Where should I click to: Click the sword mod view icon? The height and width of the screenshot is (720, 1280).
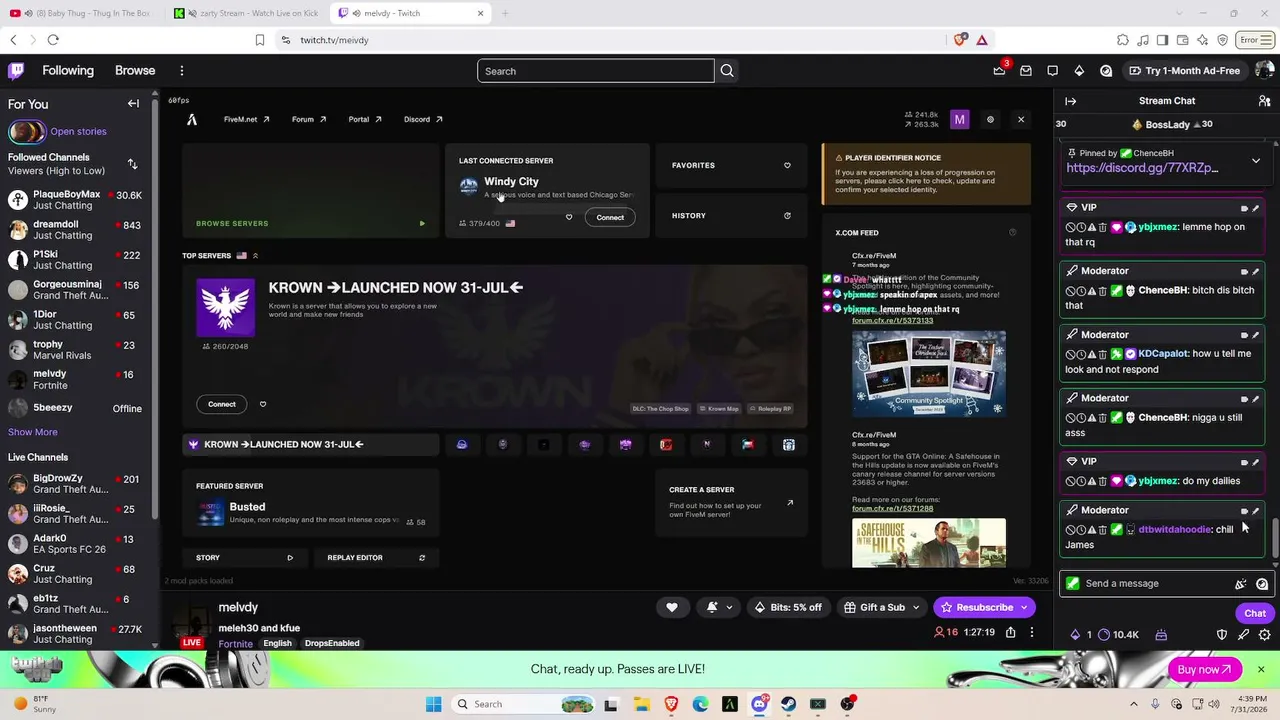click(x=1244, y=635)
